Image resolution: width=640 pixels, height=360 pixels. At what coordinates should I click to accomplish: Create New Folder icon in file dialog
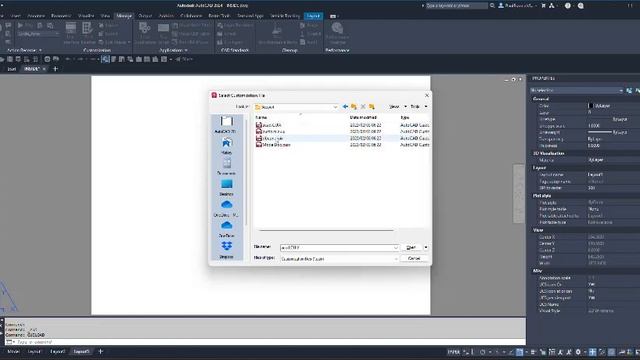pos(372,107)
